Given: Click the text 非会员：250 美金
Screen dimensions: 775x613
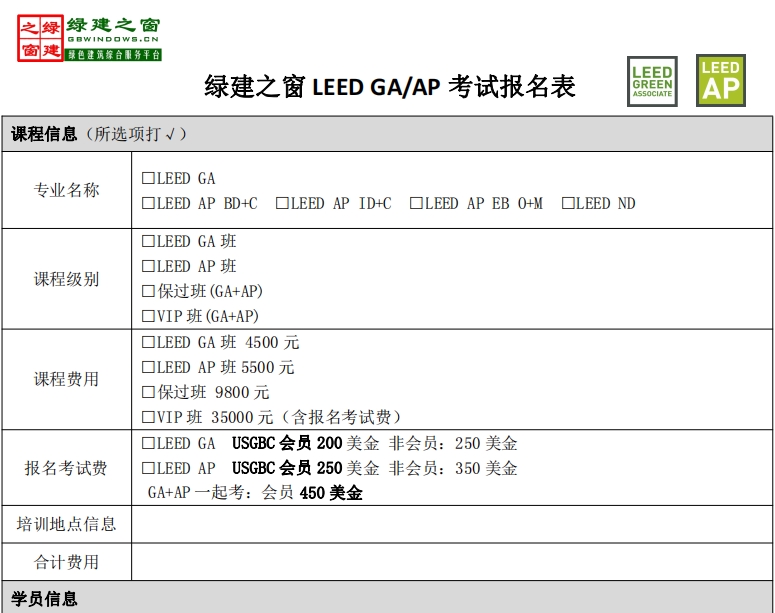Looking at the screenshot, I should click(x=453, y=443).
